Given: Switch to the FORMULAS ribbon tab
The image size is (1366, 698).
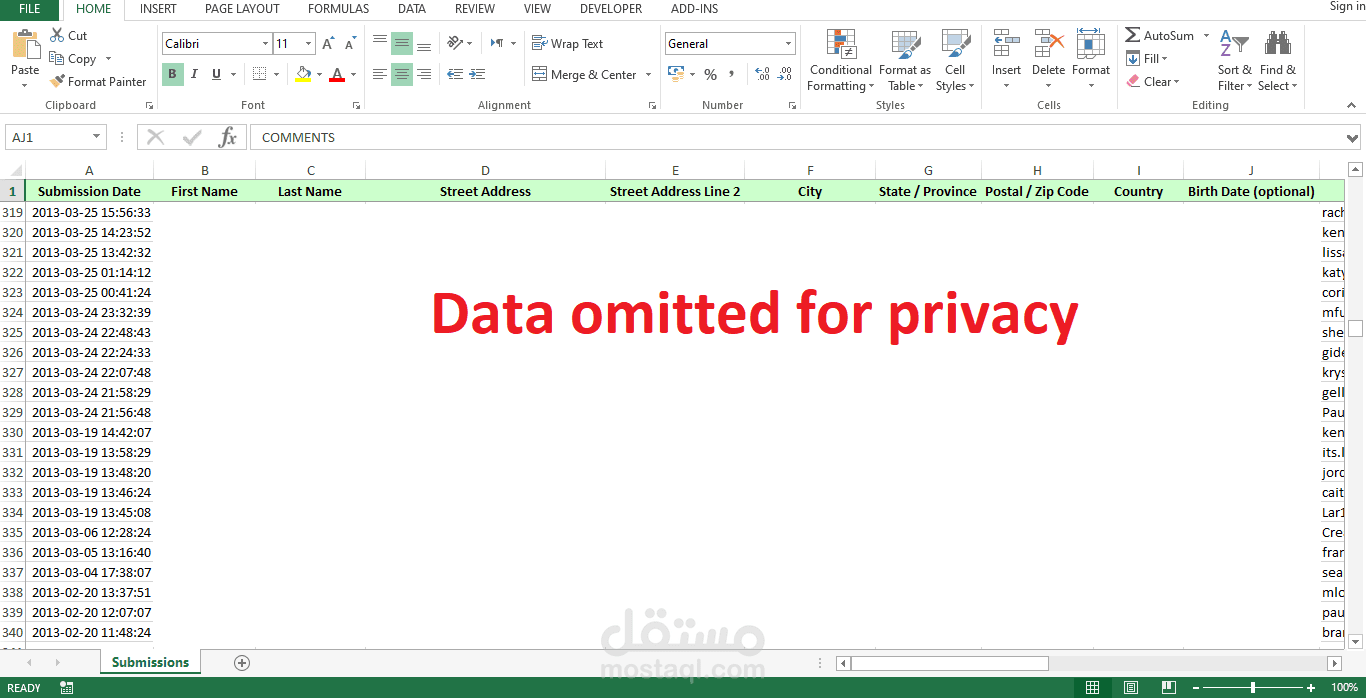Looking at the screenshot, I should (337, 9).
